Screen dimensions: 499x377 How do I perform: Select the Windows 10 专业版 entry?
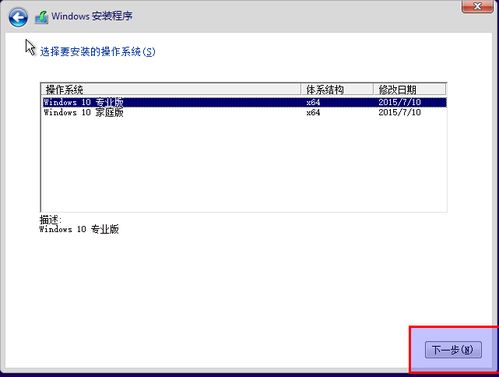(244, 102)
